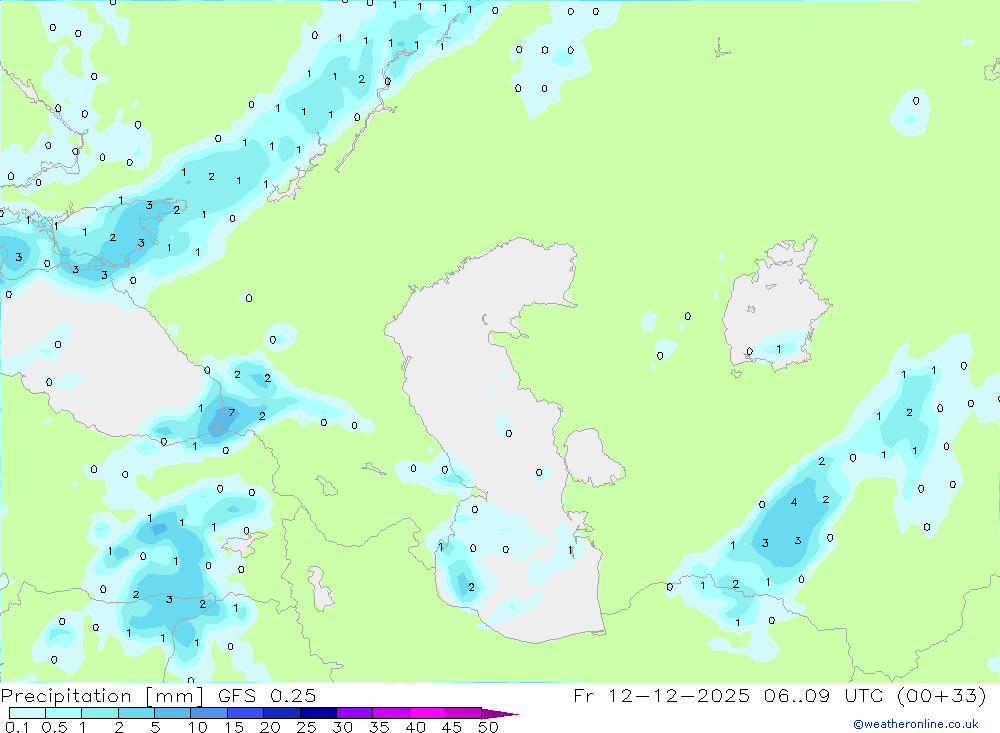The image size is (1000, 733).
Task: Pick the 5–10 mm blue legend swatch
Action: [172, 713]
